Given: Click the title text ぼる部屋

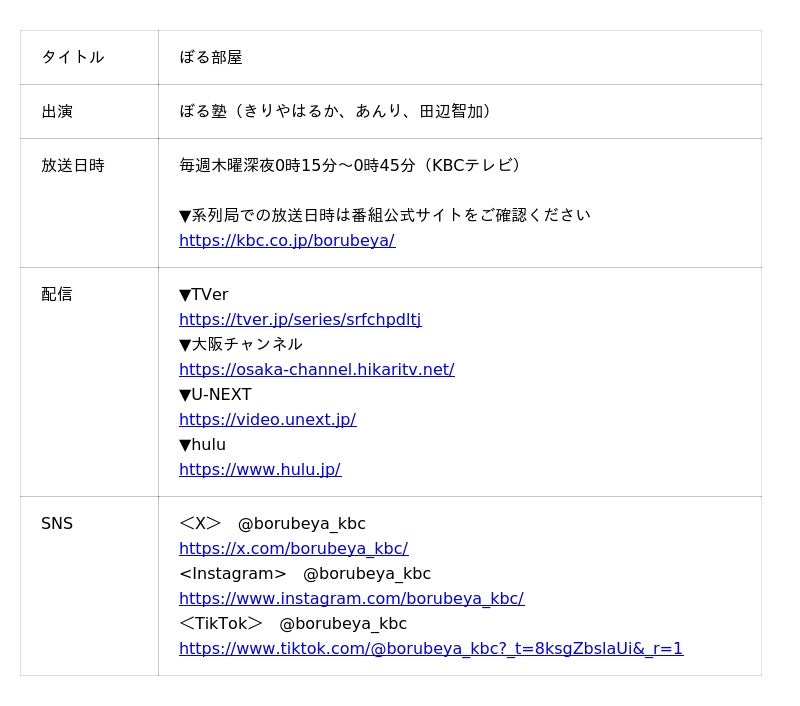Looking at the screenshot, I should [x=211, y=57].
